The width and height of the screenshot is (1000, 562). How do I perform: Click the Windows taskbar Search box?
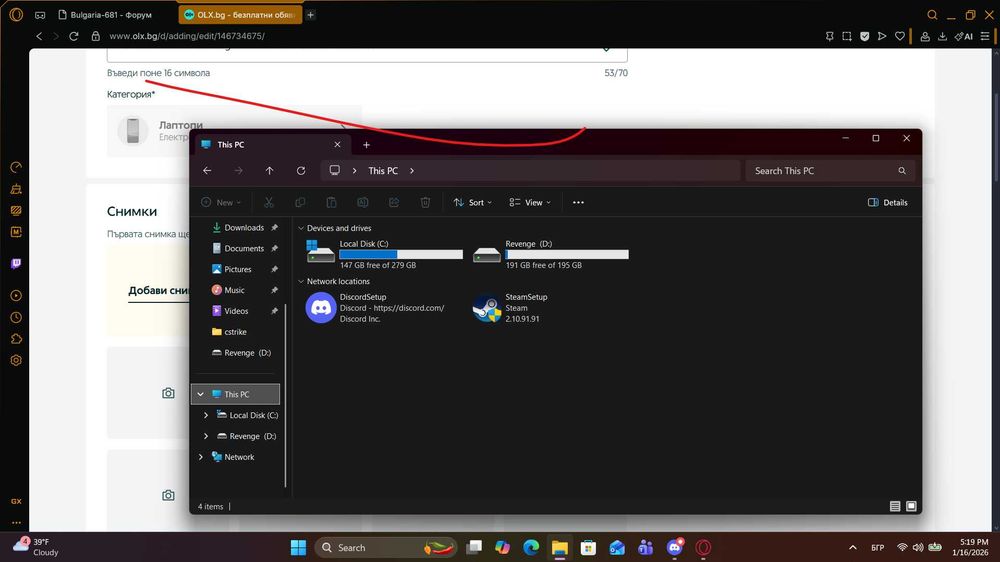pos(385,547)
